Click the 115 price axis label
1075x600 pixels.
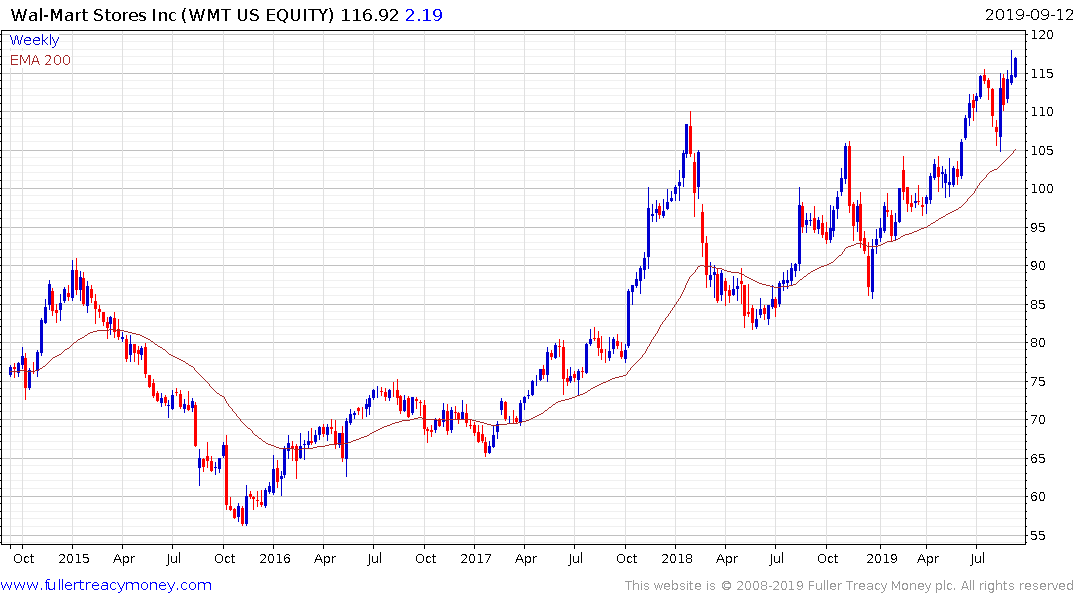coord(1042,73)
